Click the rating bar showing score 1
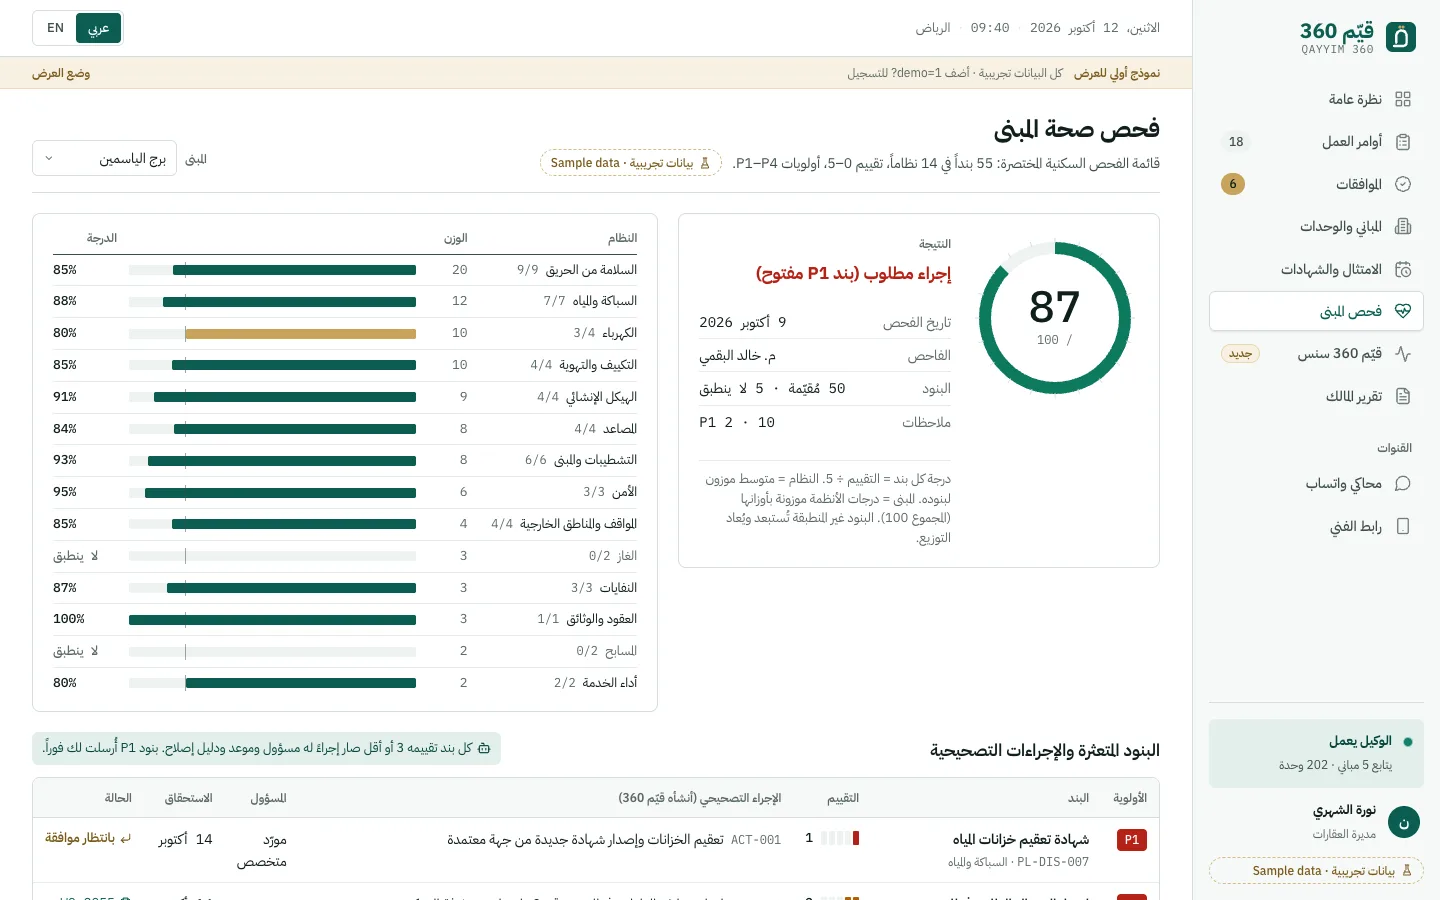1440x900 pixels. click(x=840, y=838)
